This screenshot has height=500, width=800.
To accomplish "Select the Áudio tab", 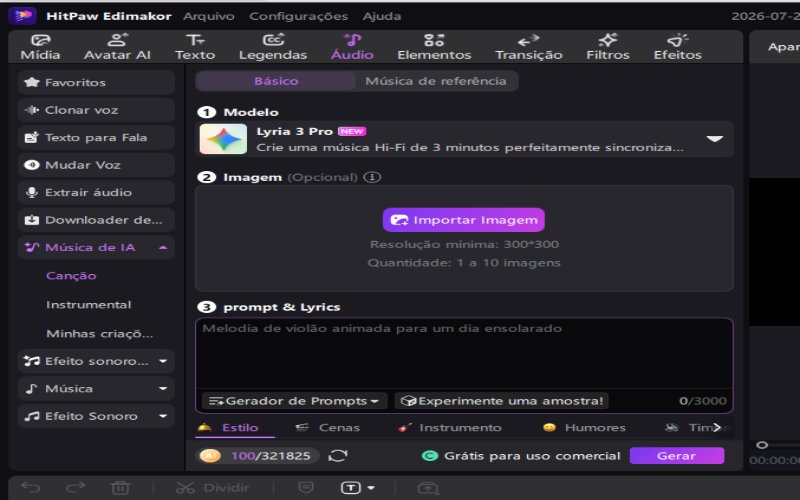I will point(352,47).
